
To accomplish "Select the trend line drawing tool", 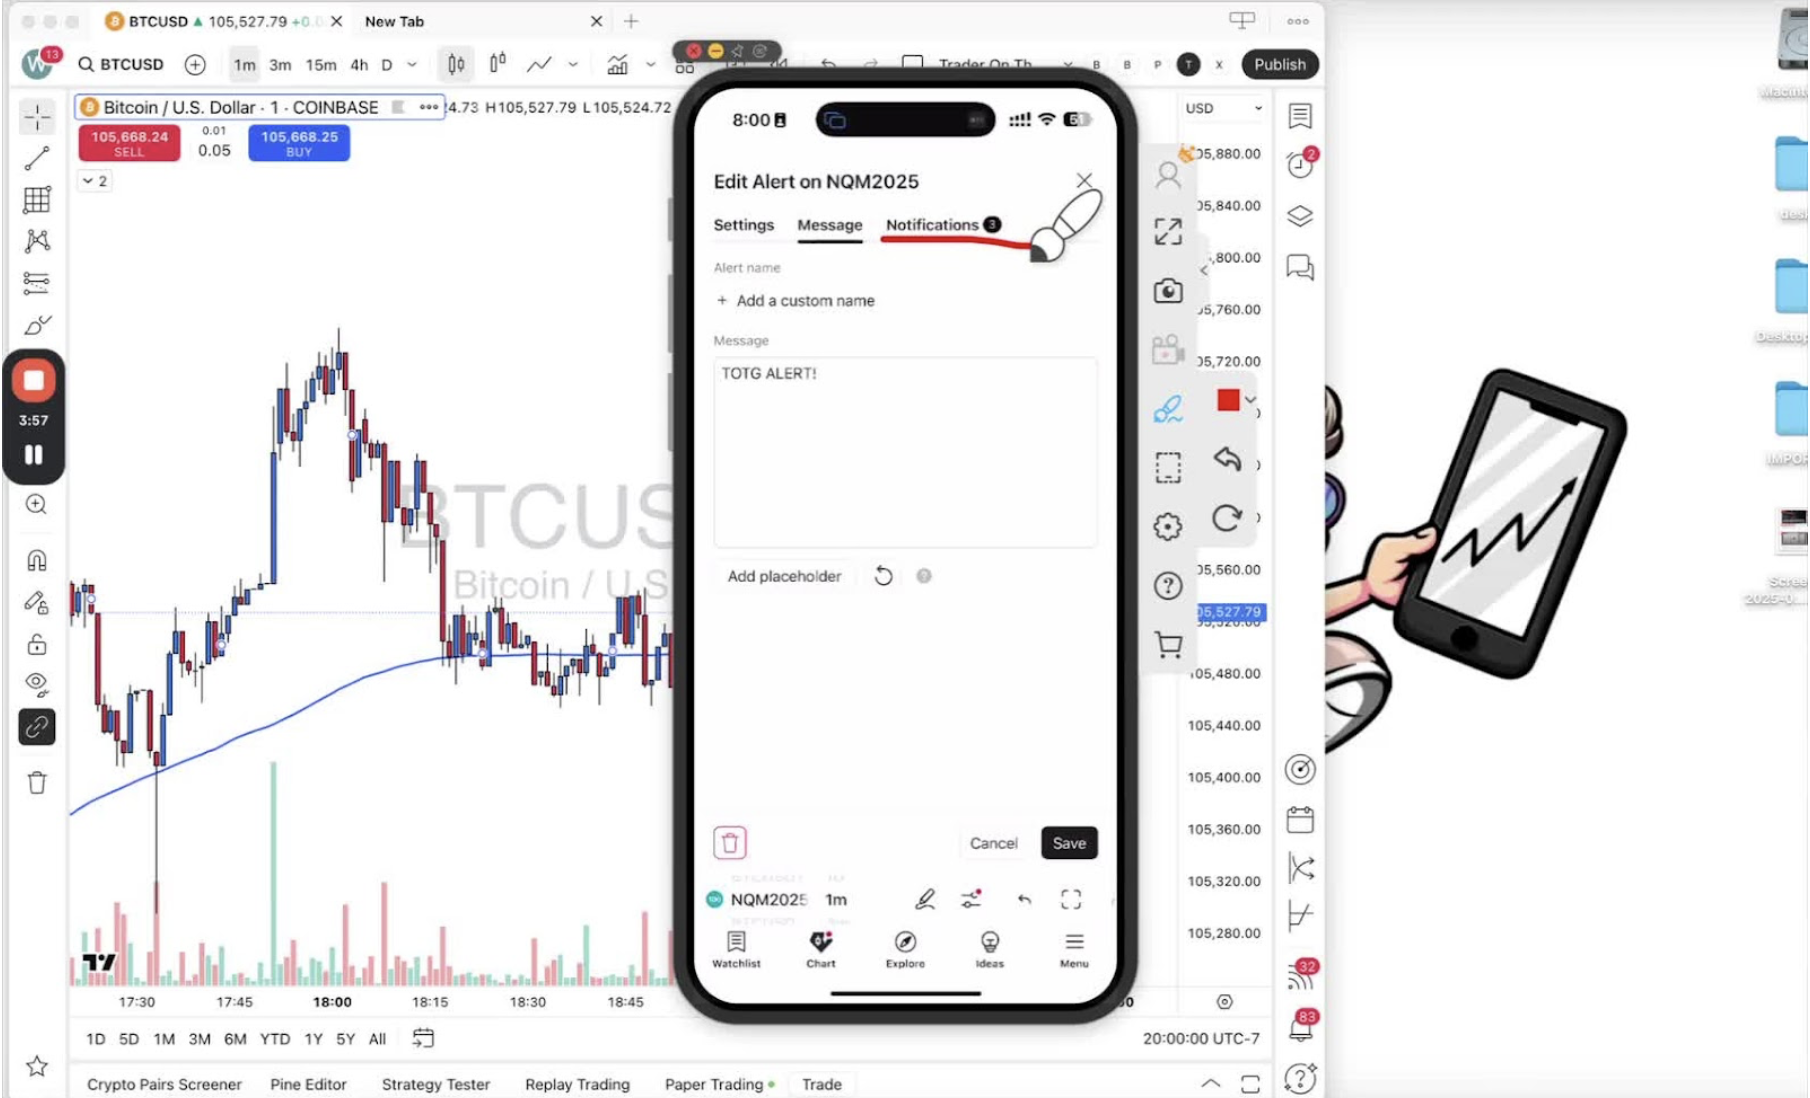I will point(37,159).
